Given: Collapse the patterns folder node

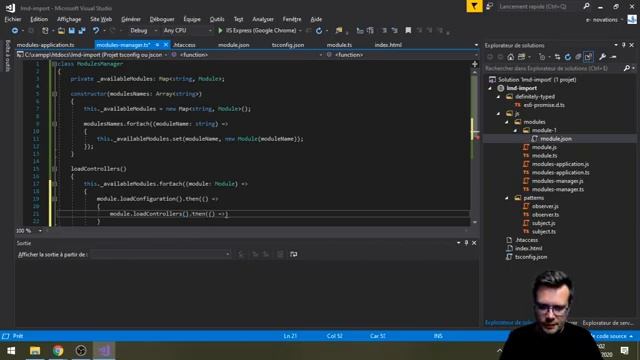Looking at the screenshot, I should pyautogui.click(x=507, y=198).
